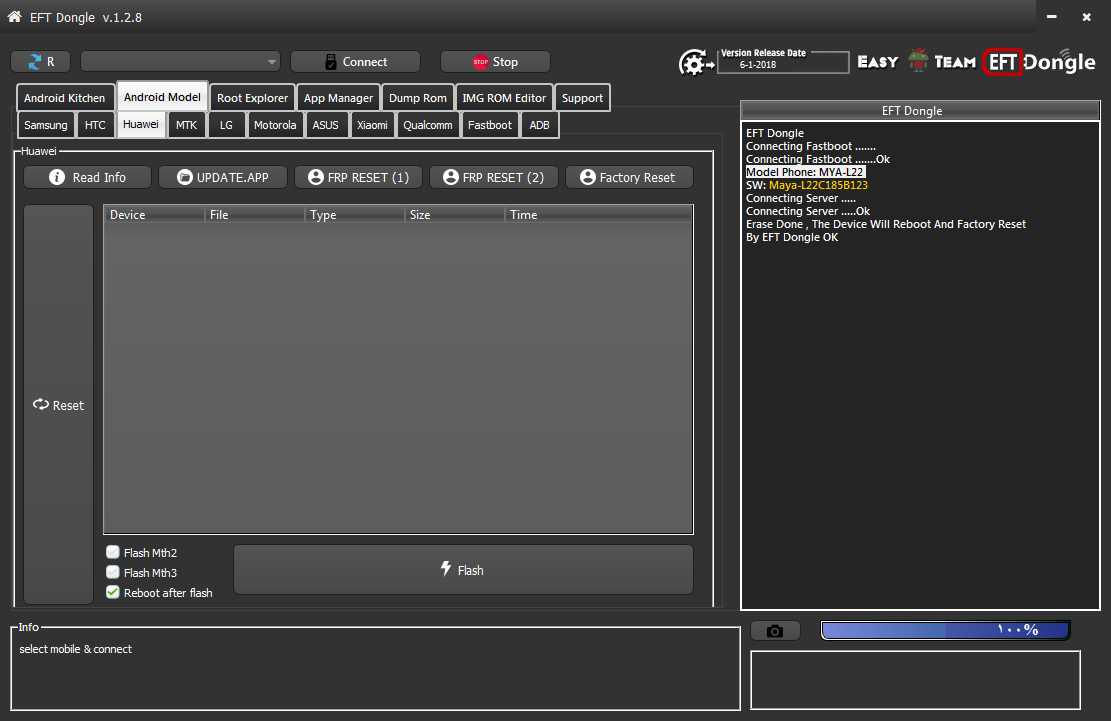Image resolution: width=1111 pixels, height=721 pixels.
Task: Click the File column header
Action: point(254,215)
